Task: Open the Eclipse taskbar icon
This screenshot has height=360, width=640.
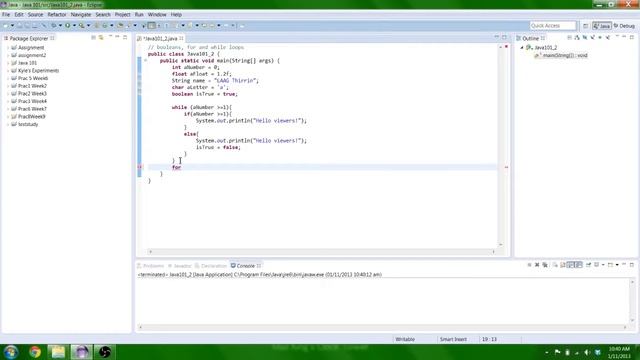Action: coord(81,352)
